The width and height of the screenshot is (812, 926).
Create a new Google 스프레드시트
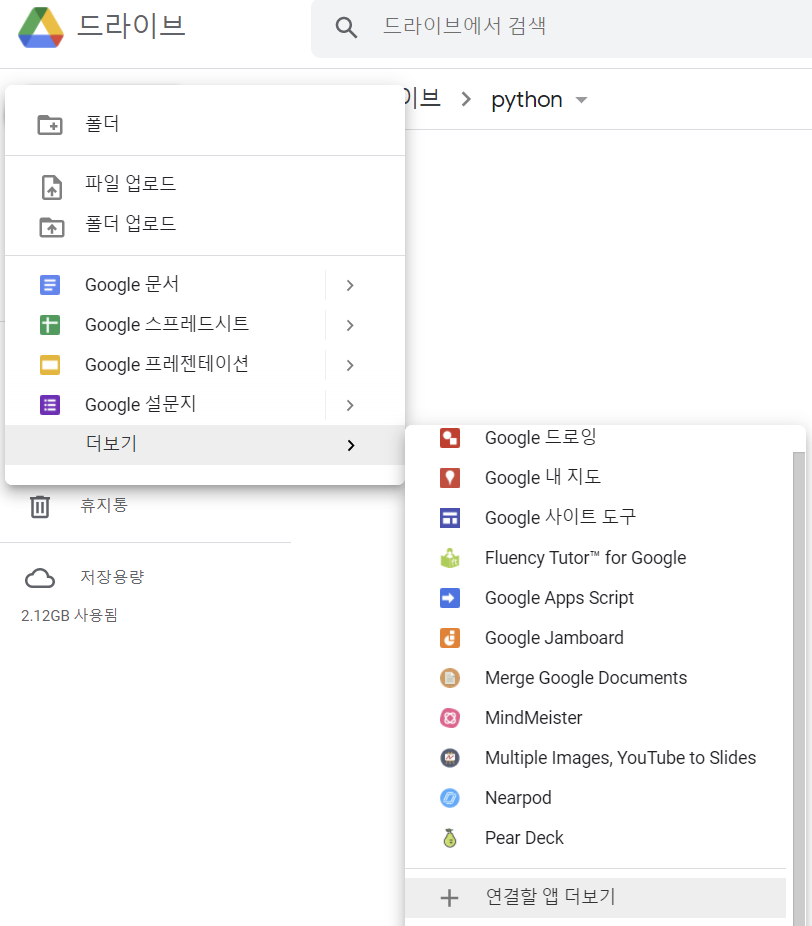coord(167,324)
